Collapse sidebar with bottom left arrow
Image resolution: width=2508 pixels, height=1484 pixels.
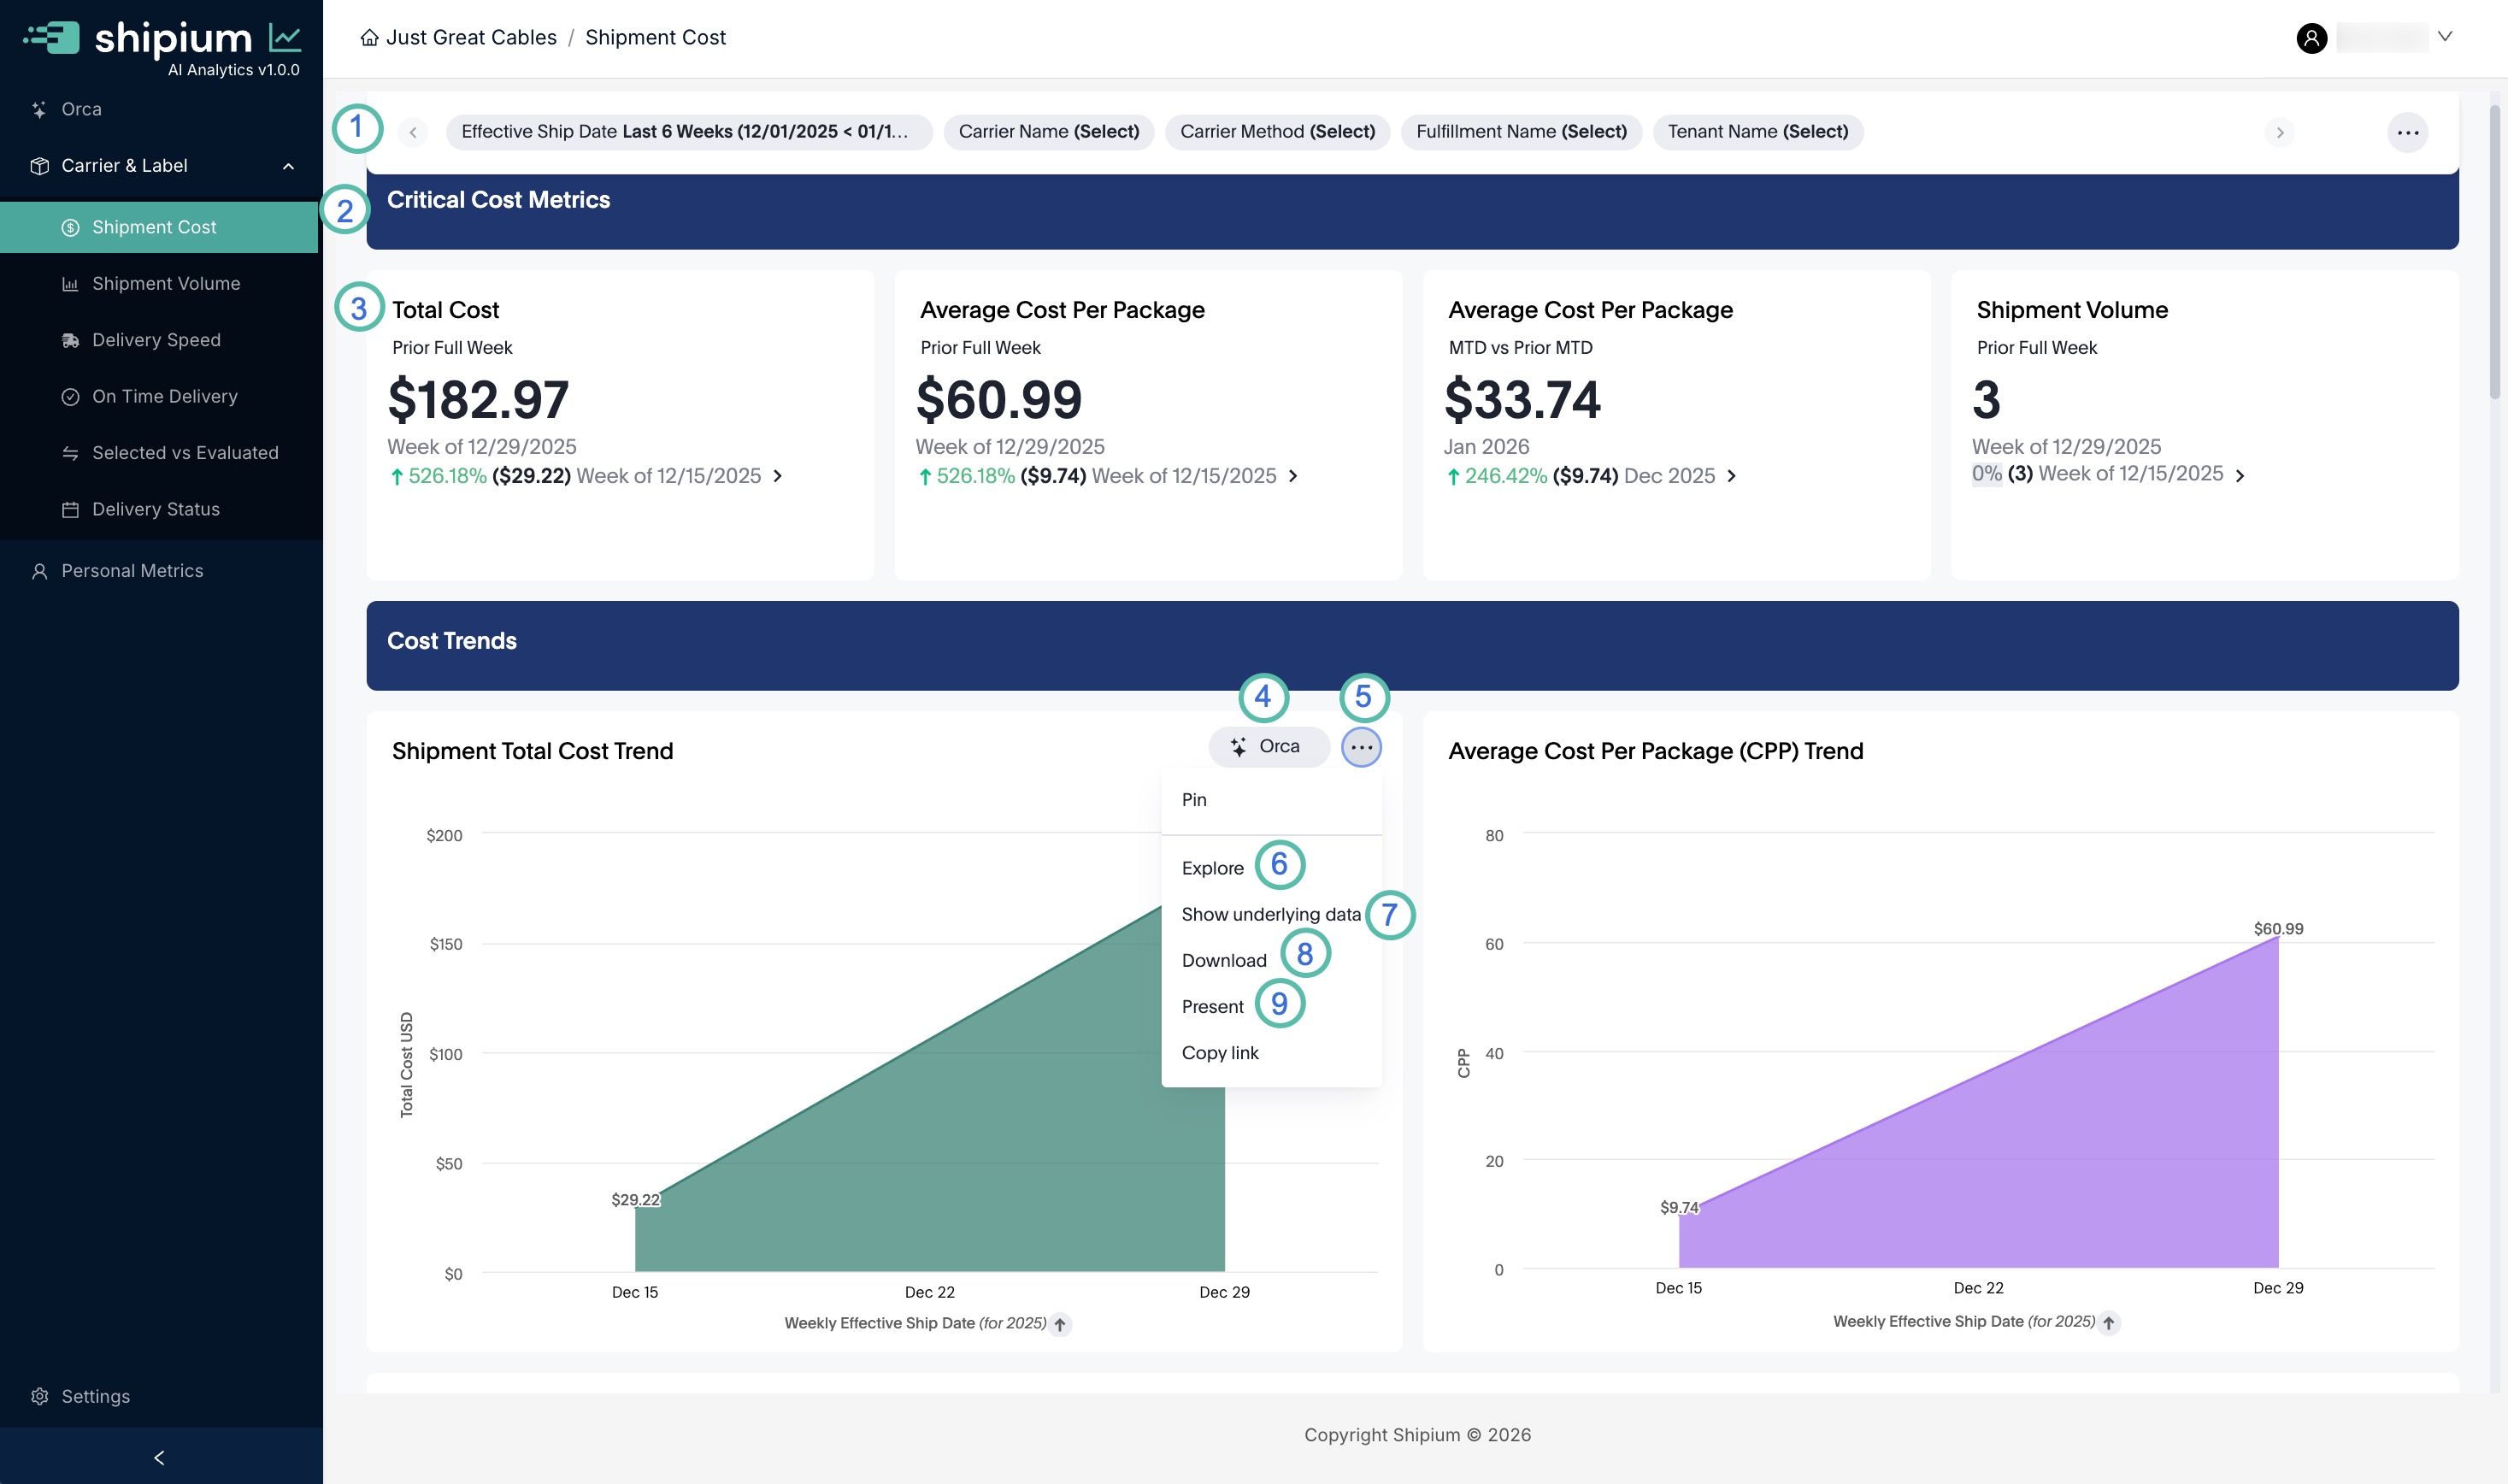160,1457
